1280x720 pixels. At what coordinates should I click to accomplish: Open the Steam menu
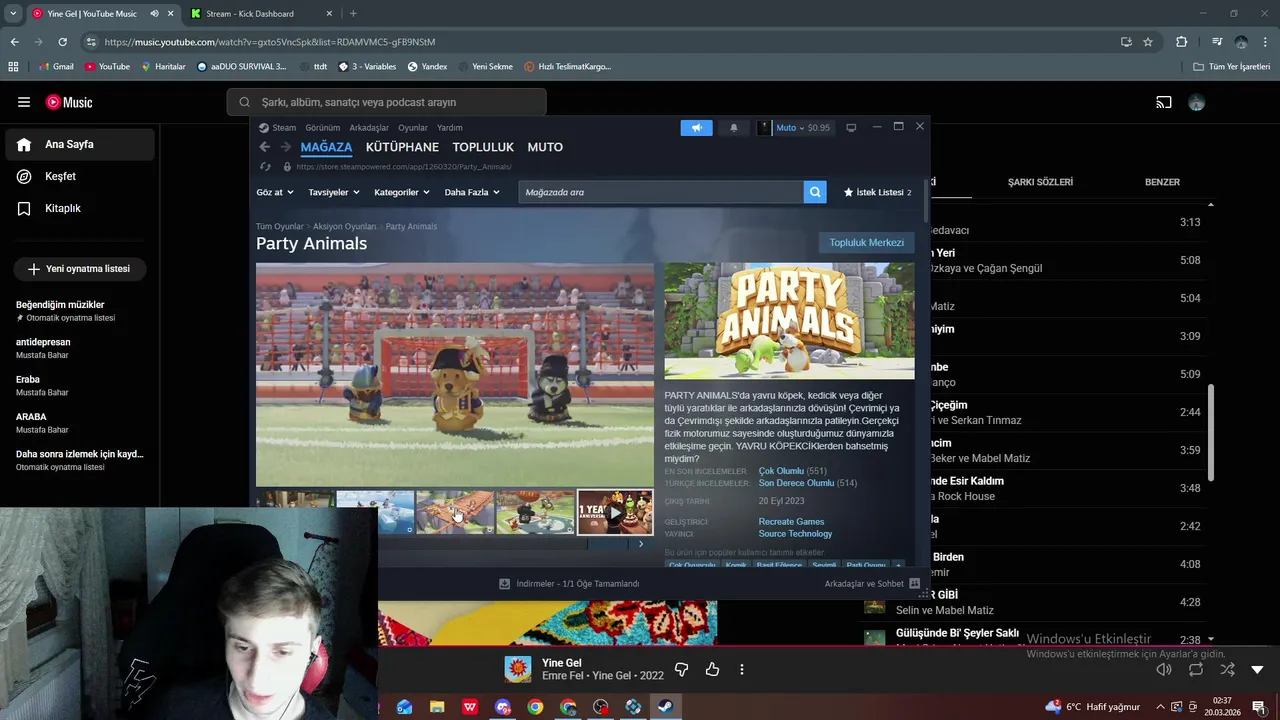(278, 128)
